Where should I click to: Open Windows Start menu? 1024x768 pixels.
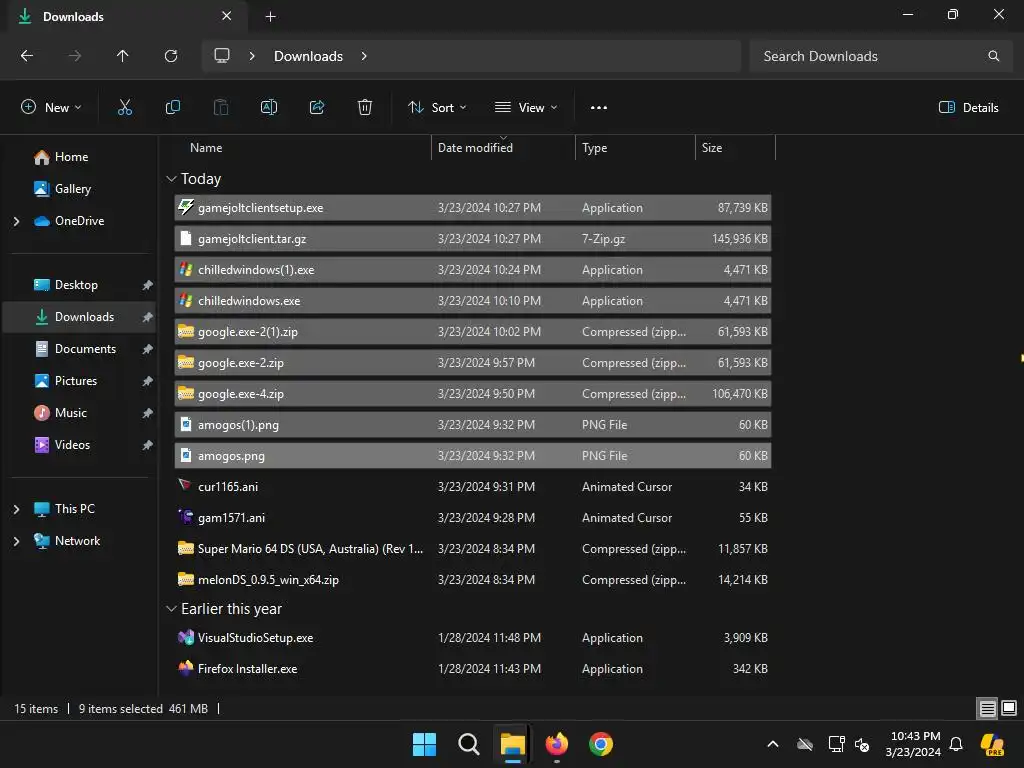point(424,744)
